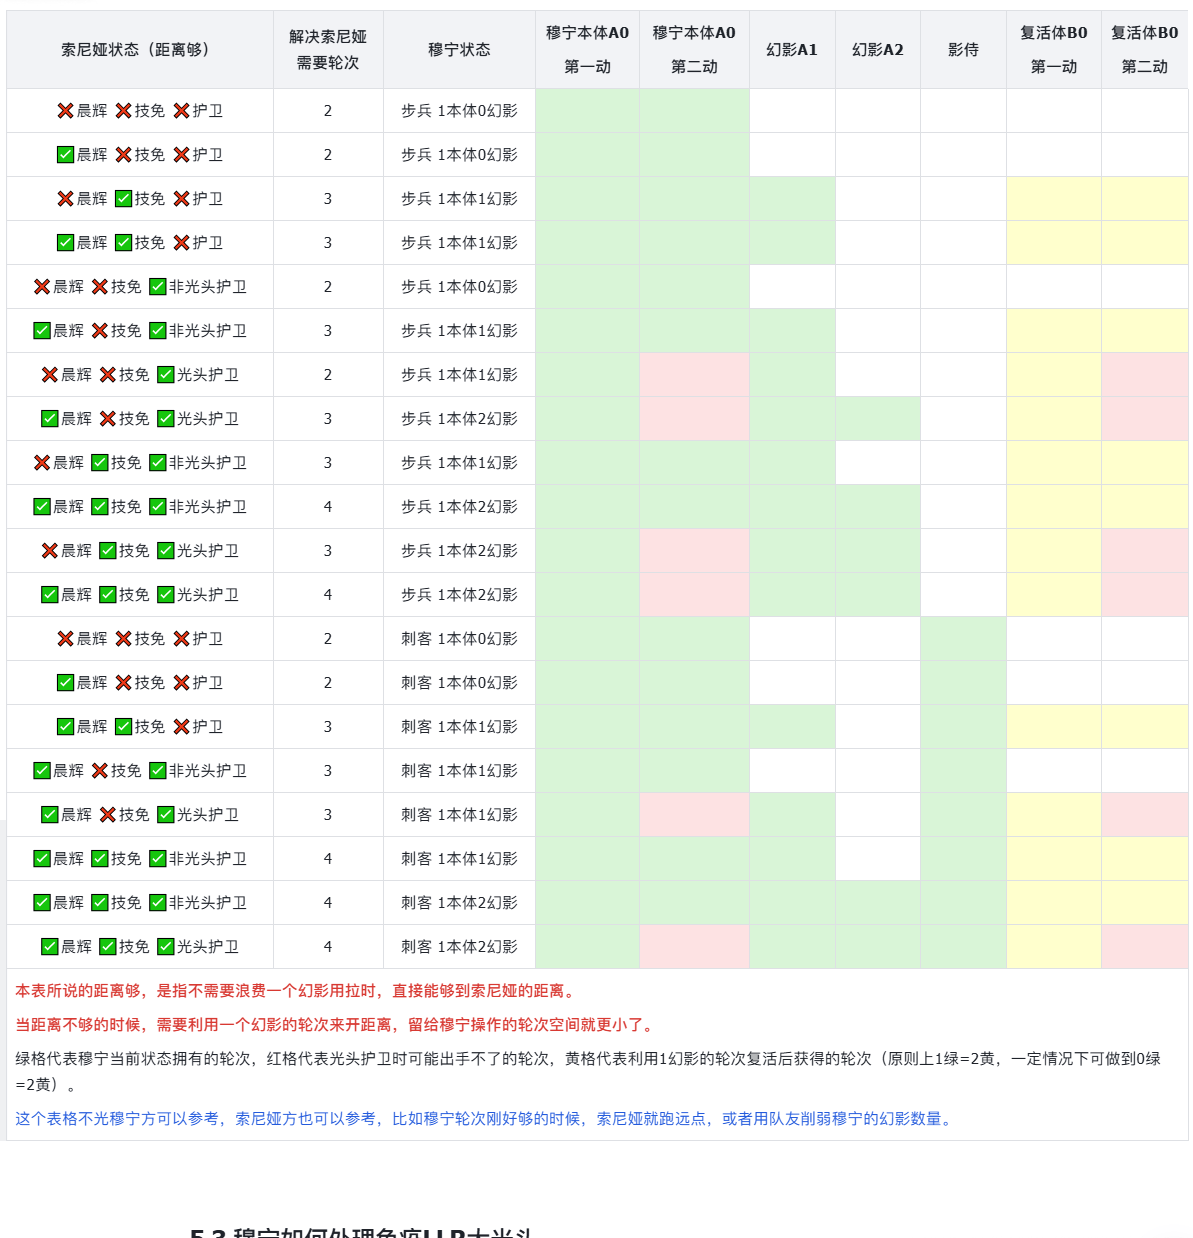Select the '解决索尼娅需要轮次' header cell
The width and height of the screenshot is (1193, 1238).
328,50
